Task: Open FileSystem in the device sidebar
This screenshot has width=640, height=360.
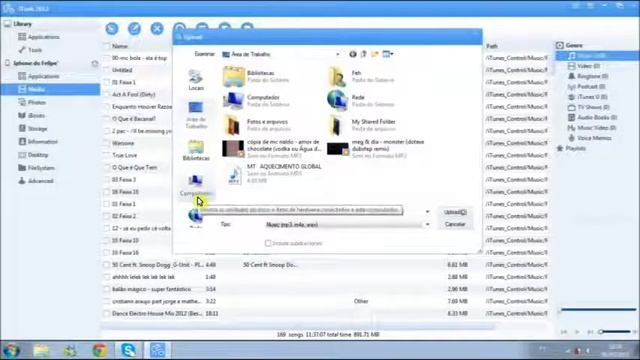Action: pyautogui.click(x=36, y=168)
